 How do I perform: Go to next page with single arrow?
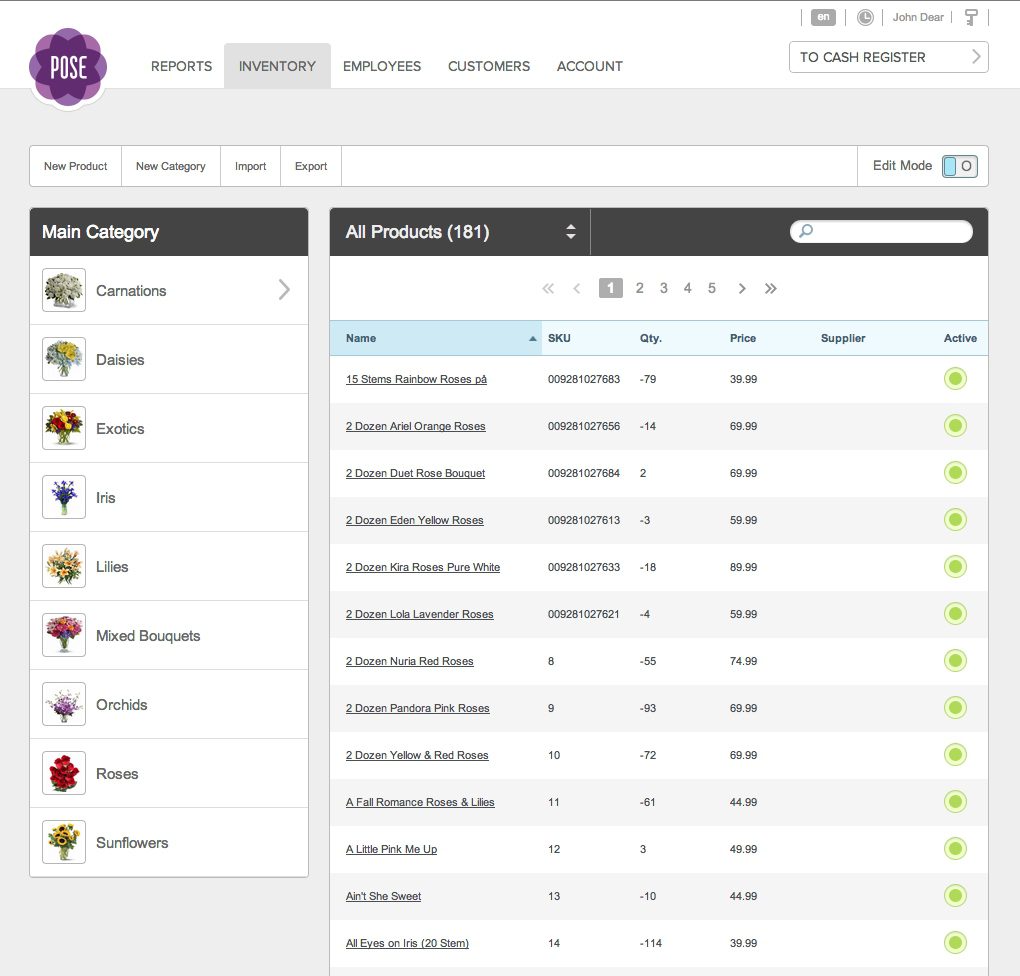742,288
